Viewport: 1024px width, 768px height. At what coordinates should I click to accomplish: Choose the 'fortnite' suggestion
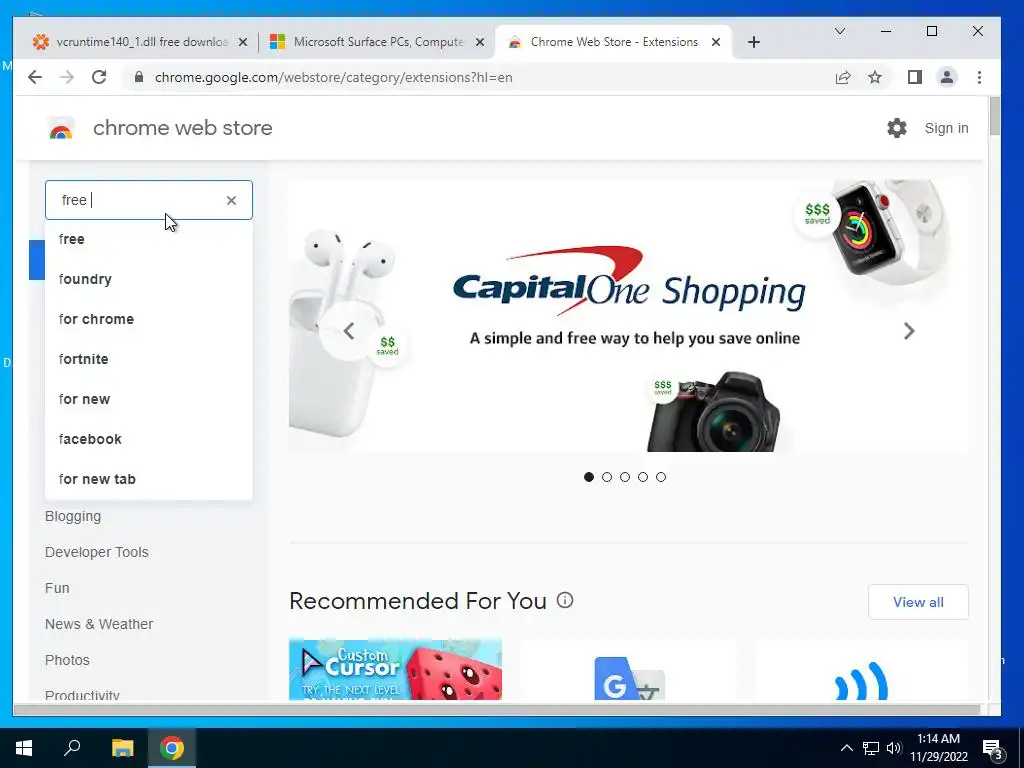coord(149,359)
